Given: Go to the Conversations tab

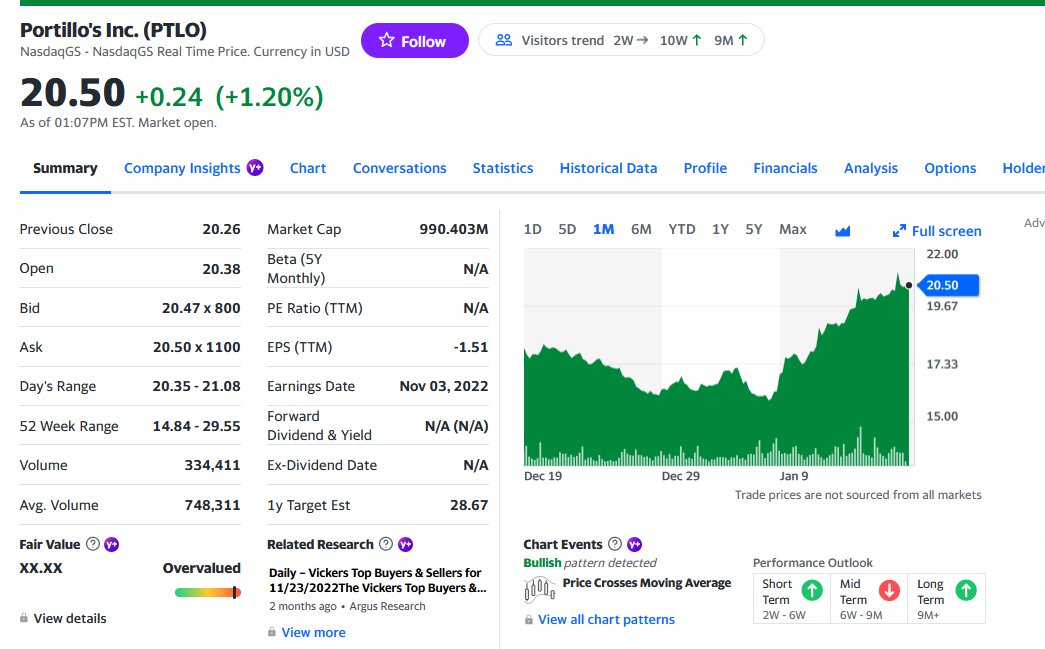Looking at the screenshot, I should (399, 168).
